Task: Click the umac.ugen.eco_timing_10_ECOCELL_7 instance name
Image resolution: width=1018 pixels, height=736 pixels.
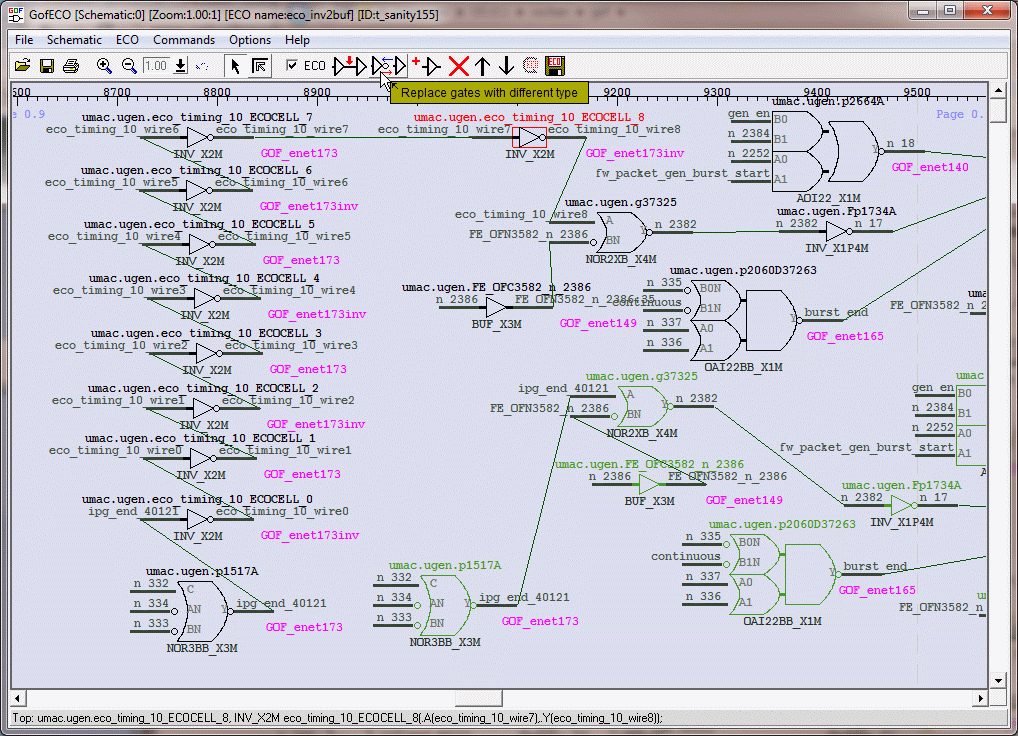Action: coord(197,117)
